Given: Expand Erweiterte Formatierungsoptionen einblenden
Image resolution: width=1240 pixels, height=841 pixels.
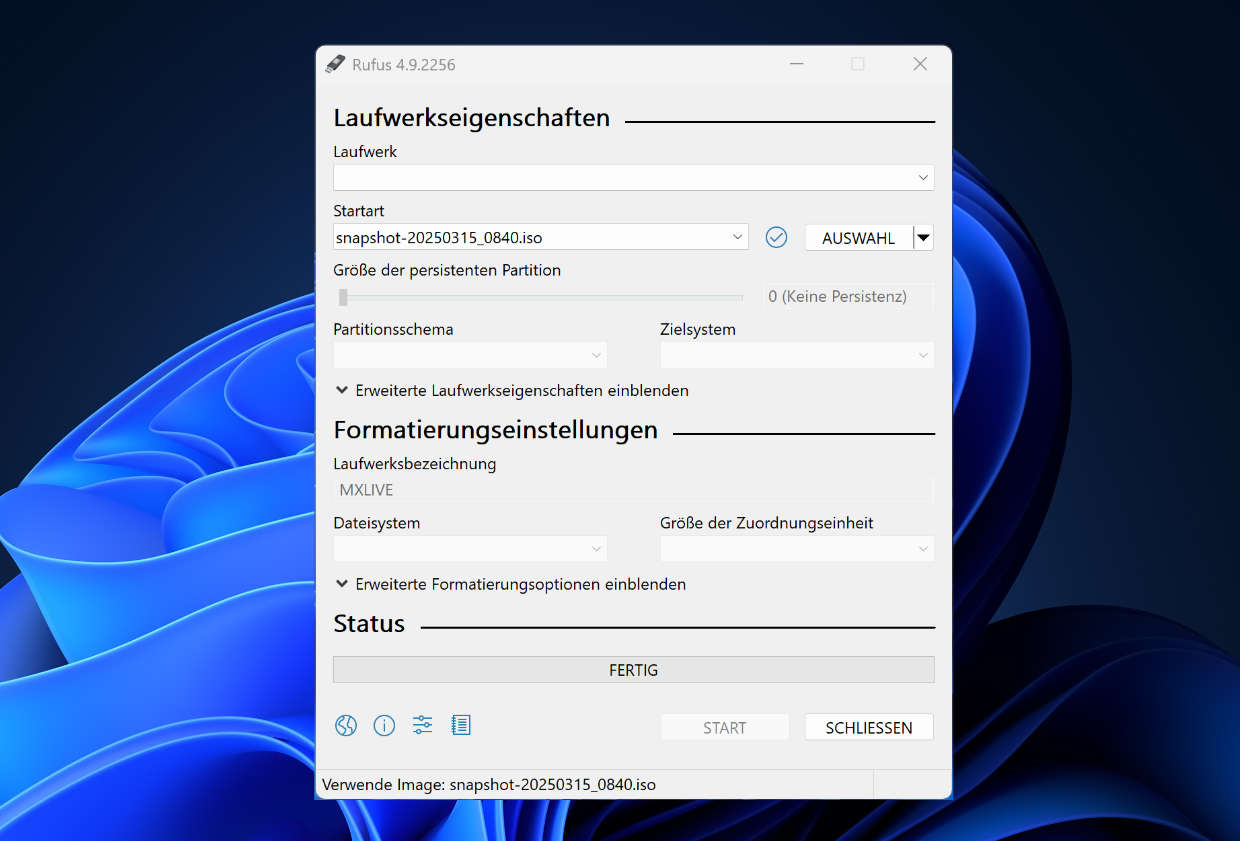Looking at the screenshot, I should click(x=511, y=584).
